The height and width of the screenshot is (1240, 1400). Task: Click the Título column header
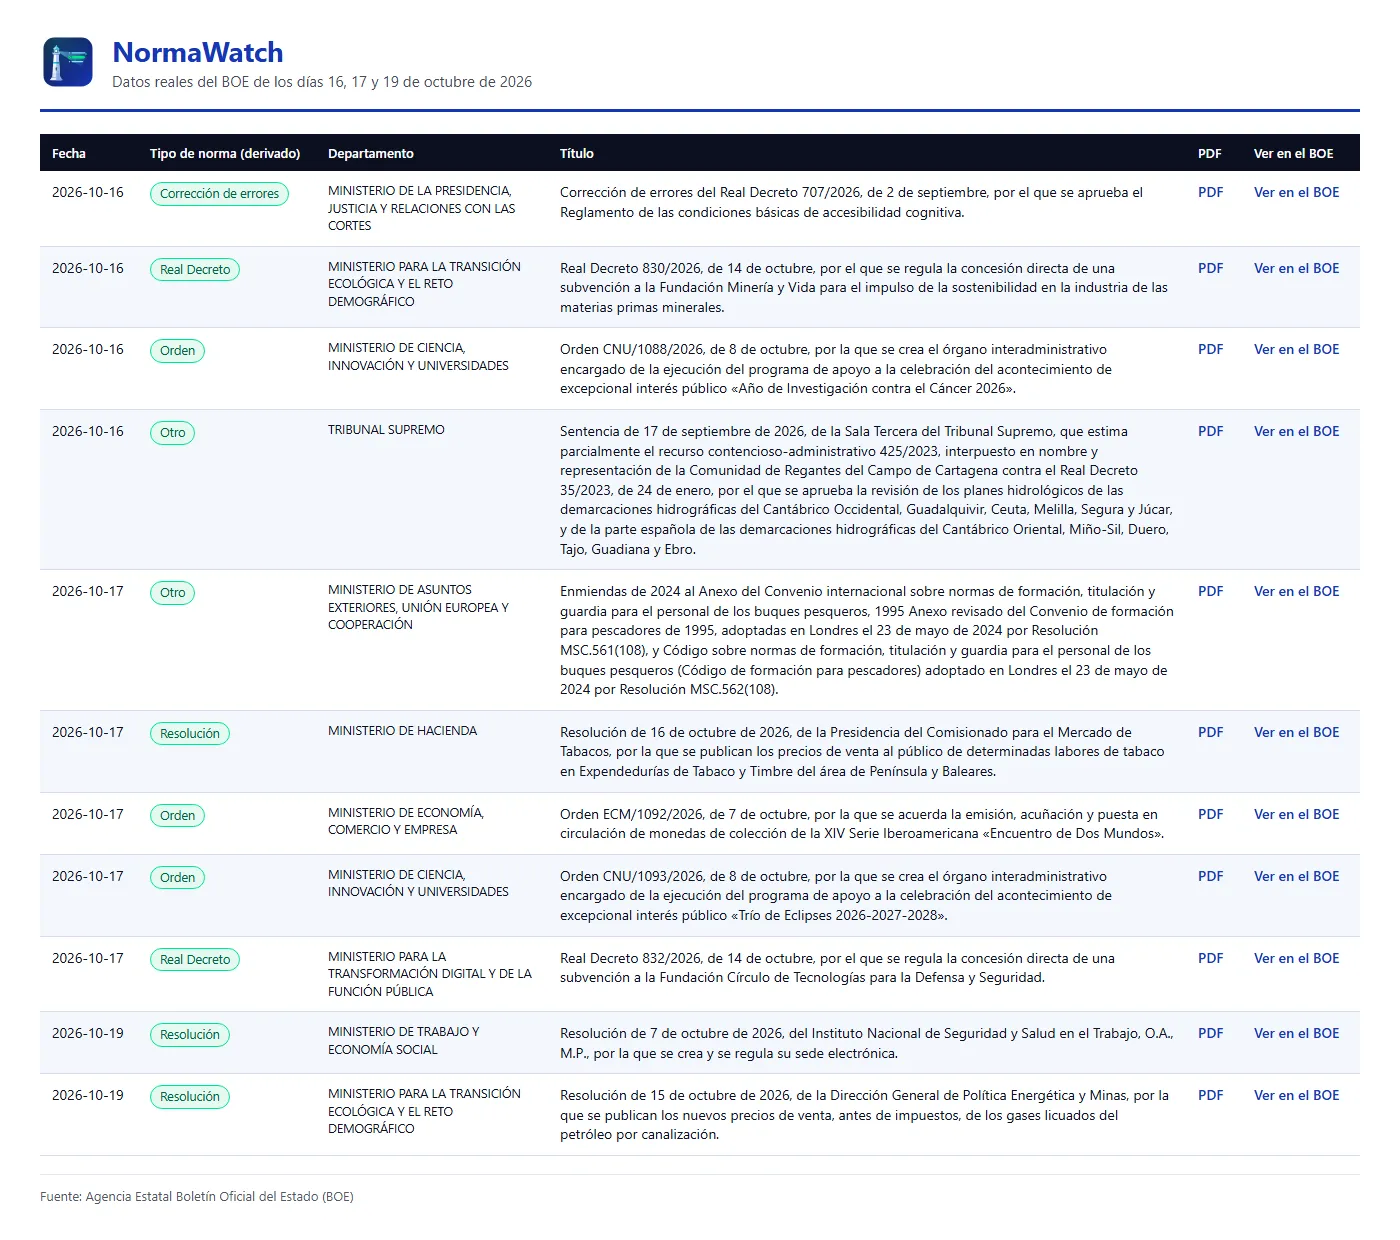coord(577,153)
